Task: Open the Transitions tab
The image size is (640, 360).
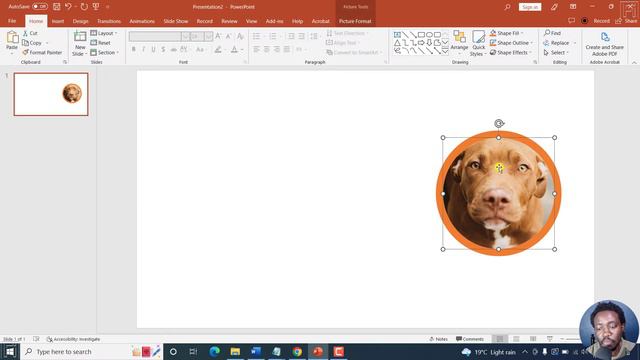Action: [x=109, y=21]
